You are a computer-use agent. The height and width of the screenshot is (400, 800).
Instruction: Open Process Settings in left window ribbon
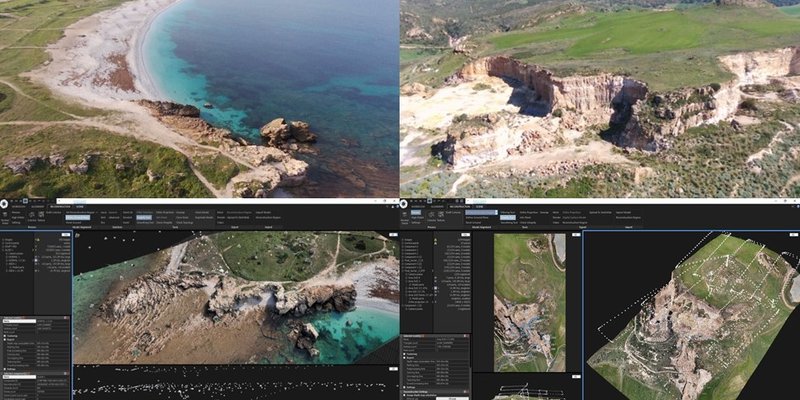tap(16, 222)
